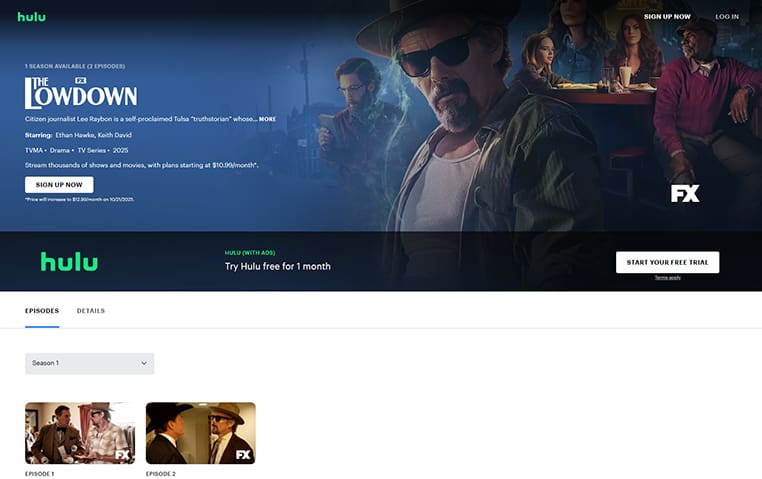Click the FX logo on the hero image
Screen dimensions: 762x479
coord(685,193)
